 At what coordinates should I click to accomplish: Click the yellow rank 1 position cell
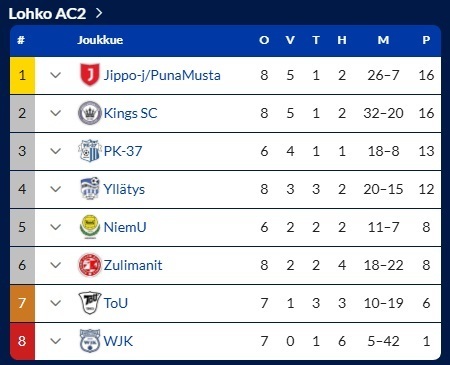click(x=22, y=75)
